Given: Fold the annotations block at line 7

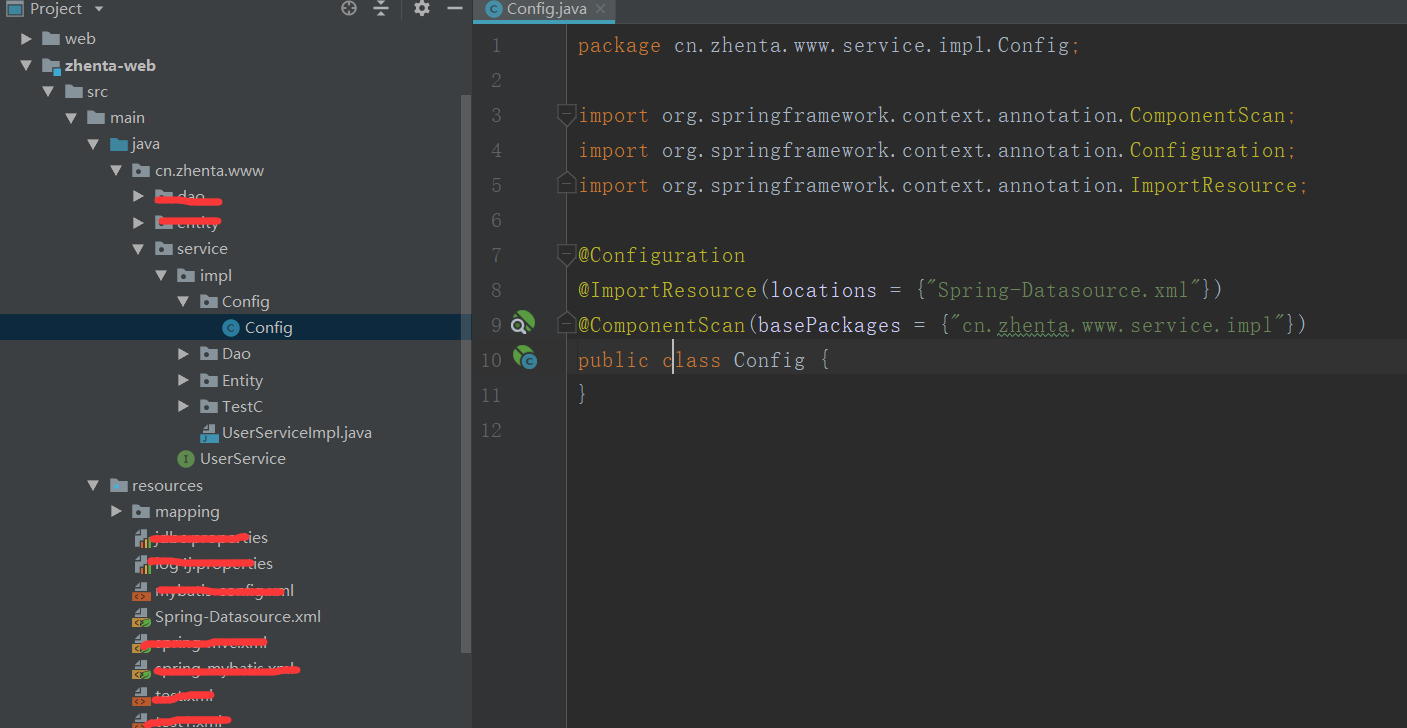Looking at the screenshot, I should [x=566, y=255].
